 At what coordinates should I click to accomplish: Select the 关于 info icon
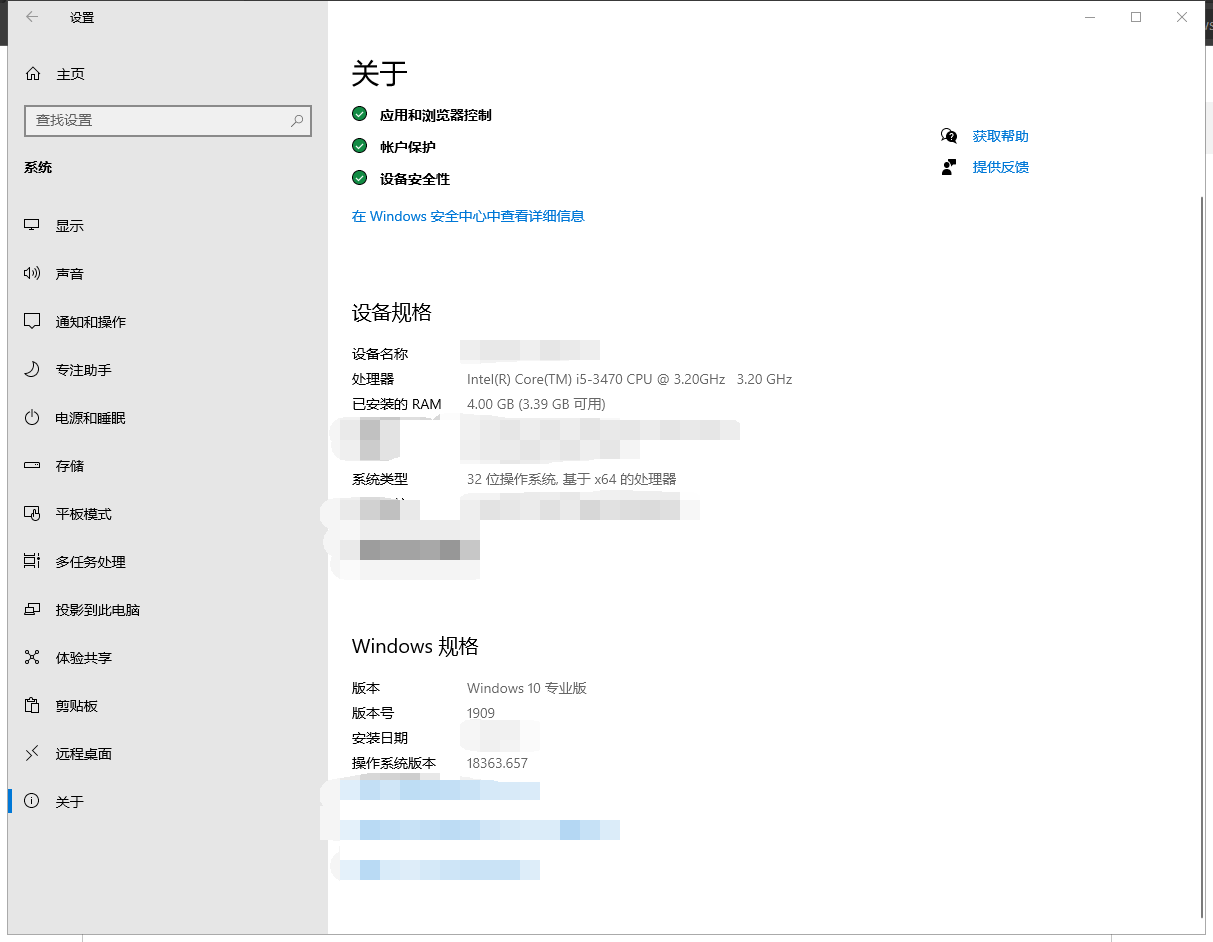point(32,801)
